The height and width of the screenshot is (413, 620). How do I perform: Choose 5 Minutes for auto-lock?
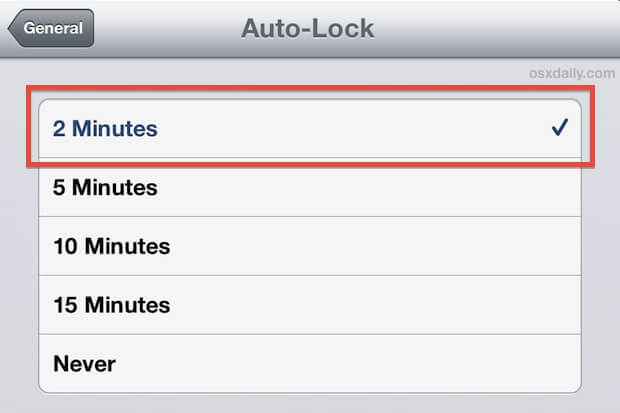click(x=300, y=187)
